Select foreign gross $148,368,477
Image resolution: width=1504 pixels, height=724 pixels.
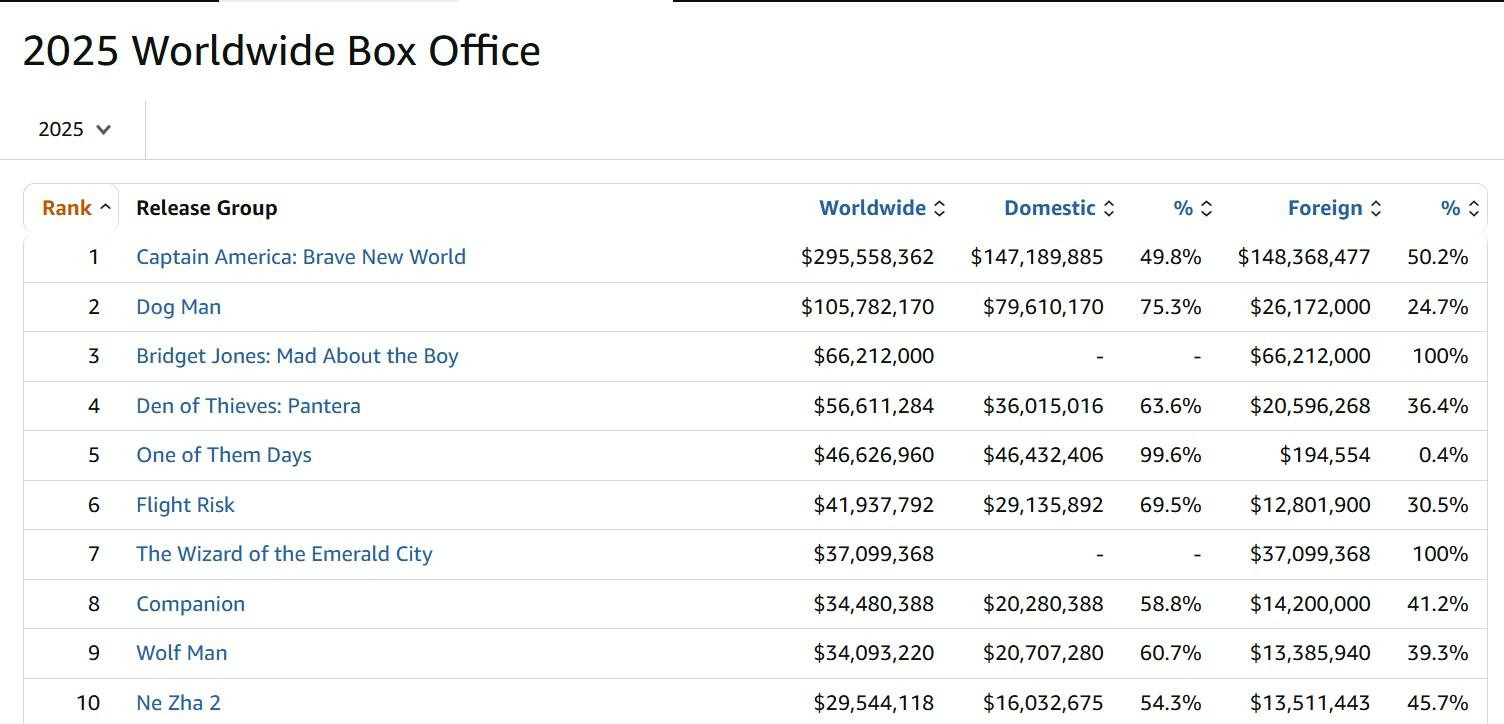click(x=1304, y=257)
